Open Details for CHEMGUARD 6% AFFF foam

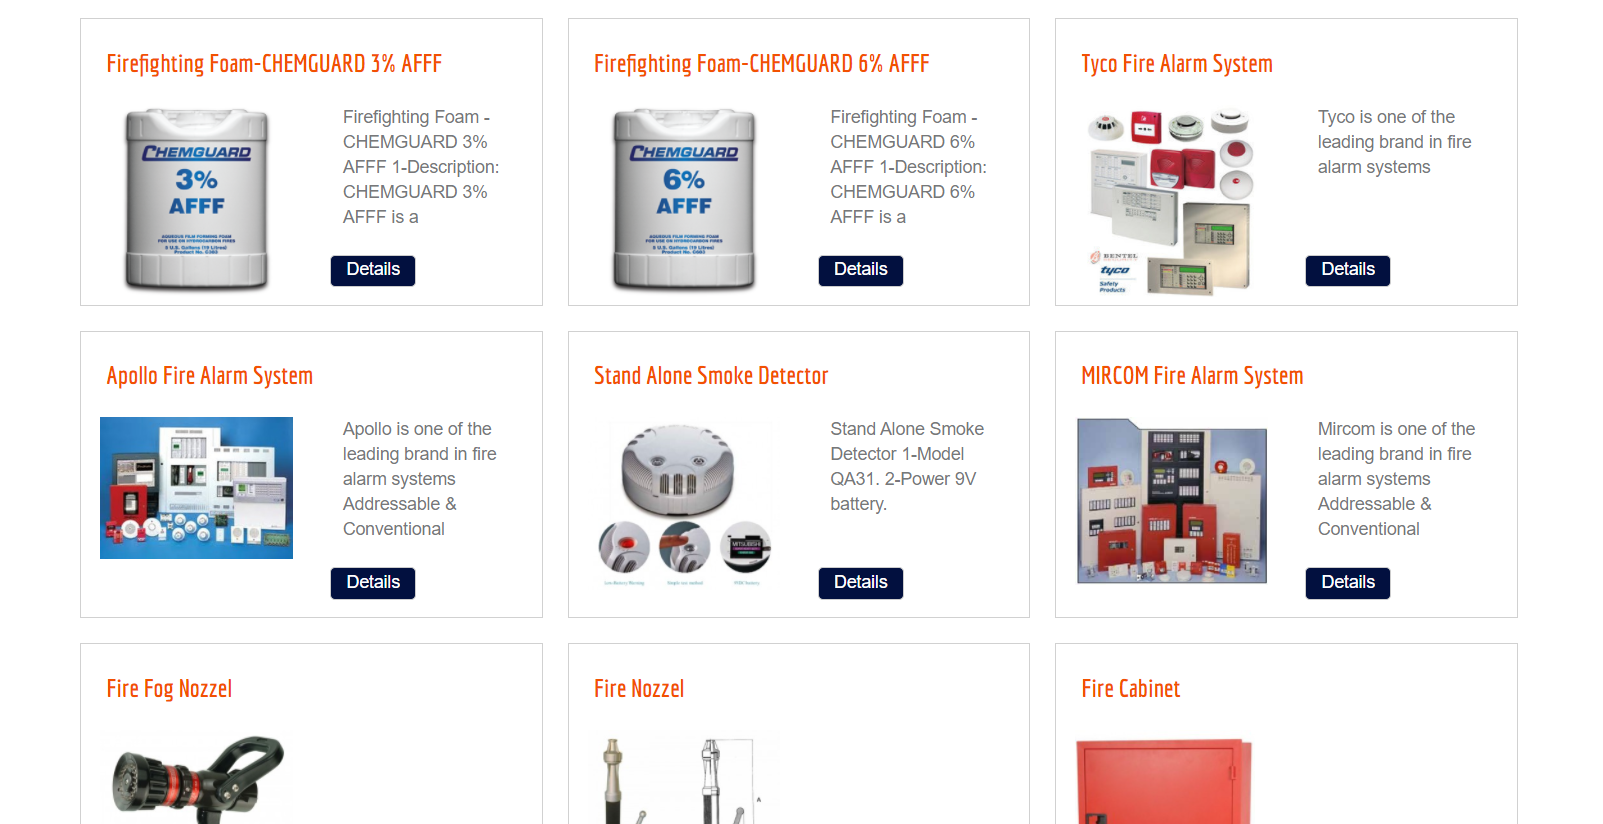pyautogui.click(x=860, y=270)
